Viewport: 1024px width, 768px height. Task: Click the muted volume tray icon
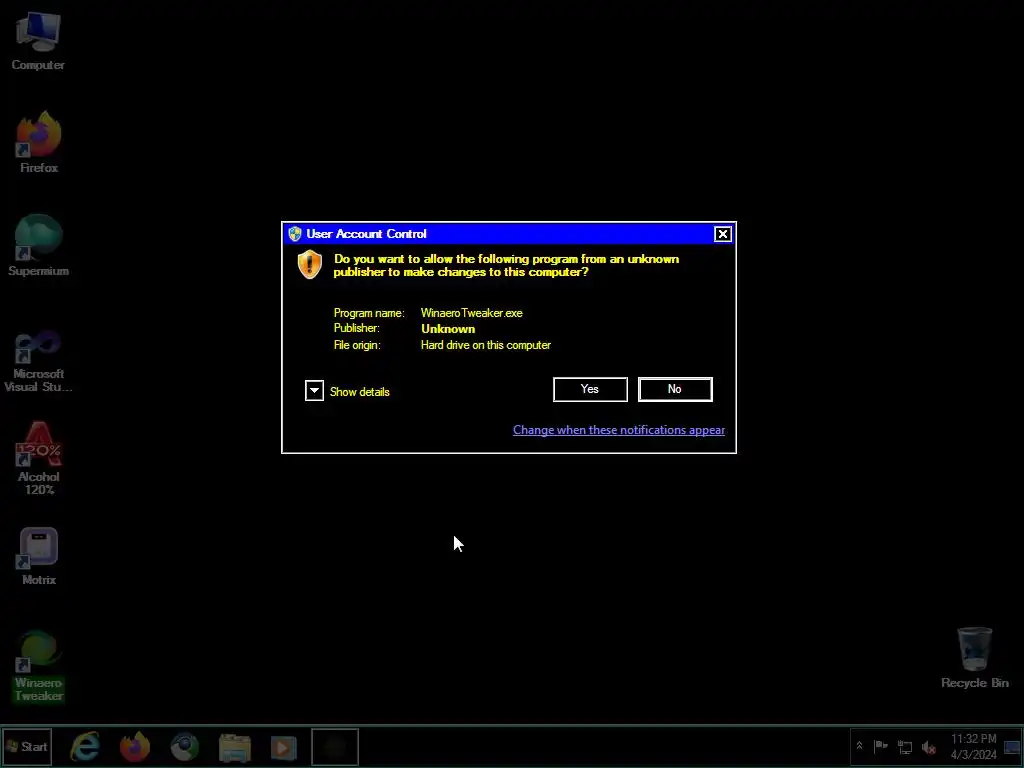929,746
